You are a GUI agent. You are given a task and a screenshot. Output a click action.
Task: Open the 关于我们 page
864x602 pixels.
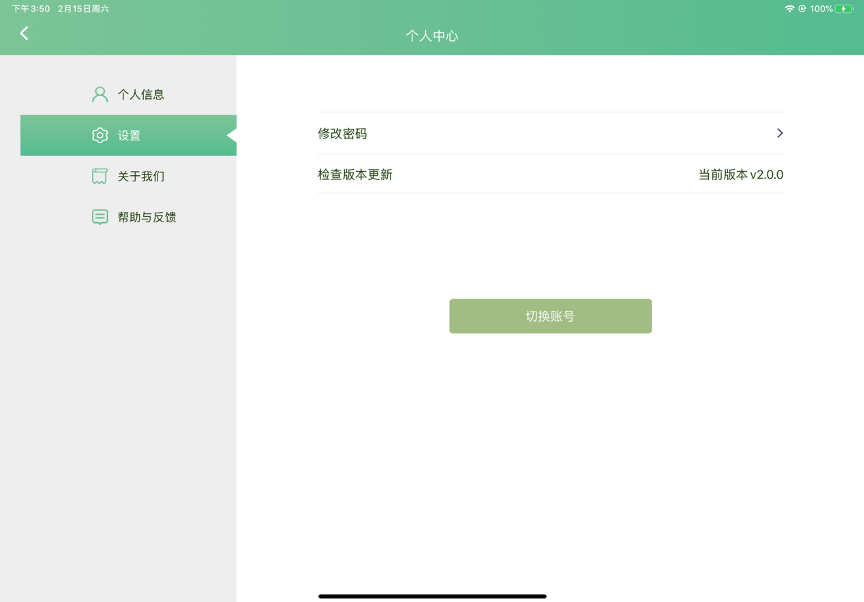tap(128, 176)
